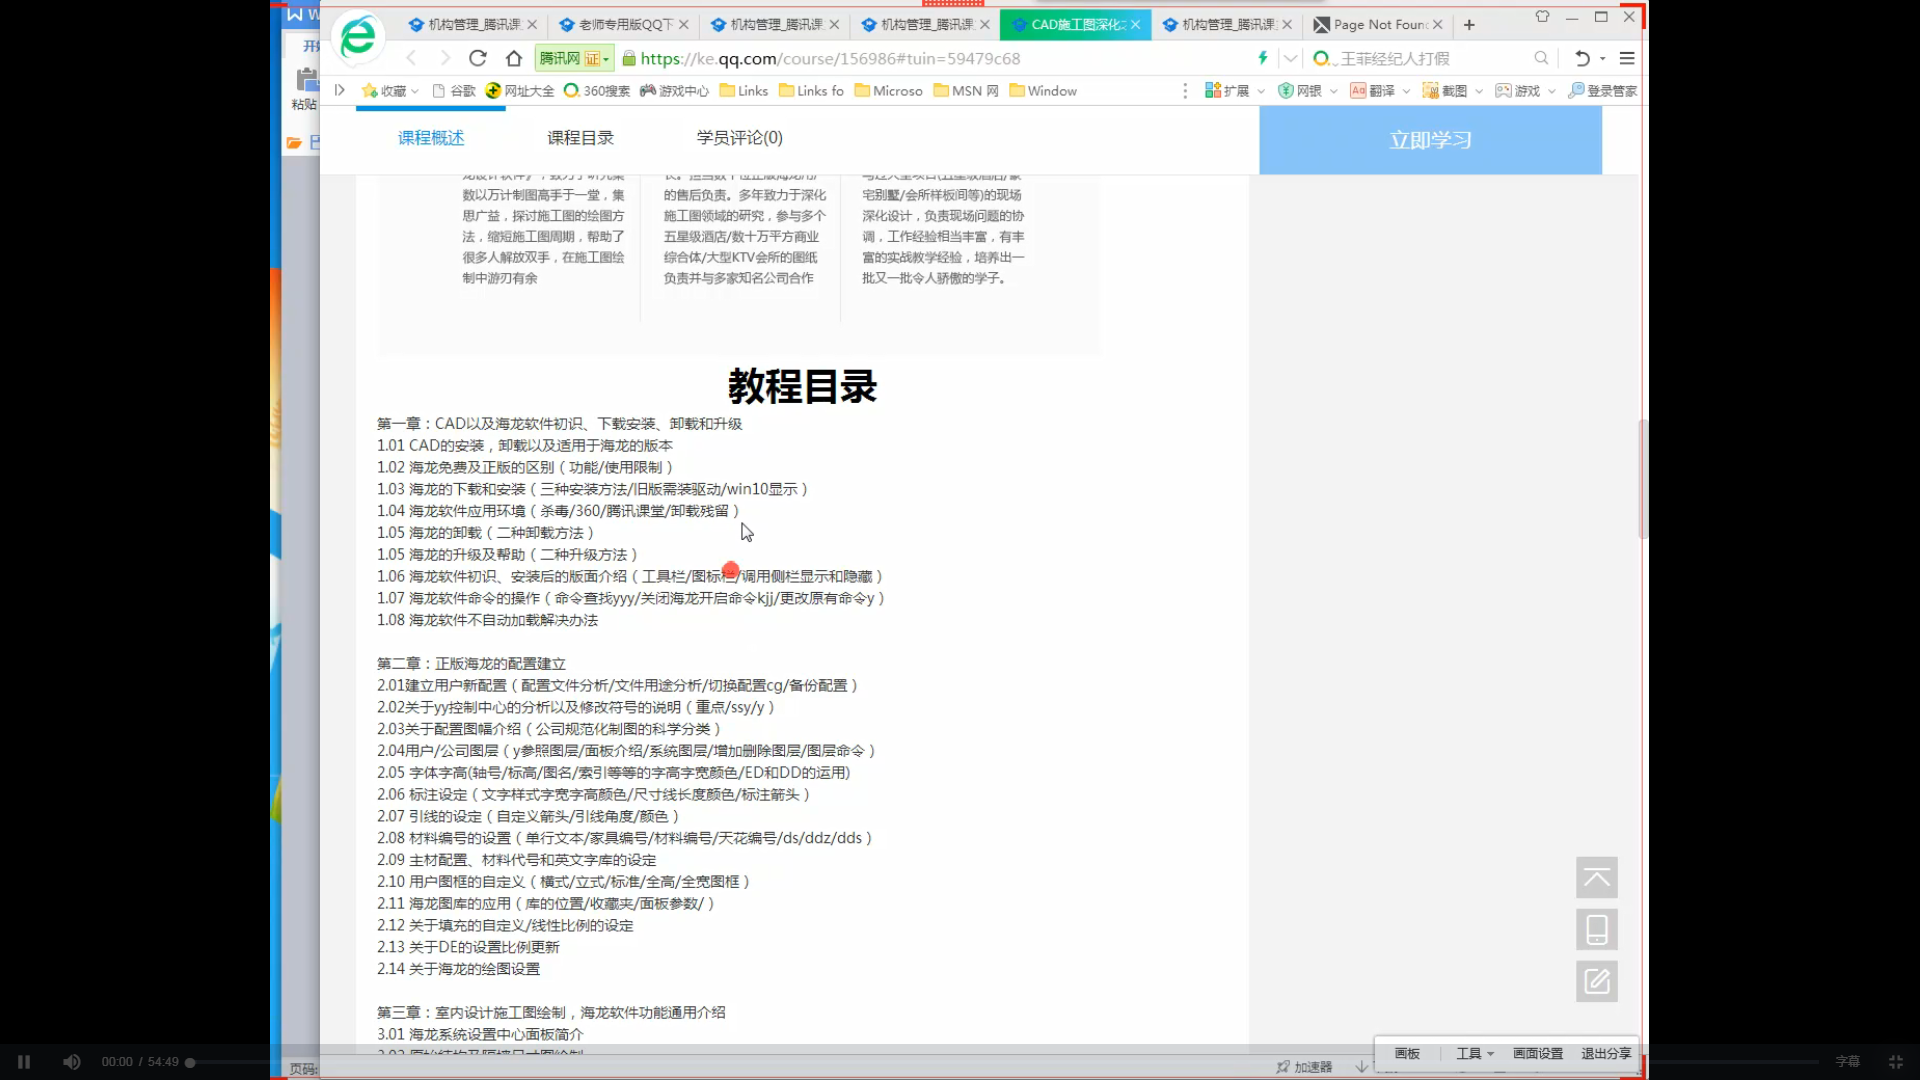1920x1080 pixels.
Task: Click the fullscreen exit icon
Action: click(1895, 1062)
